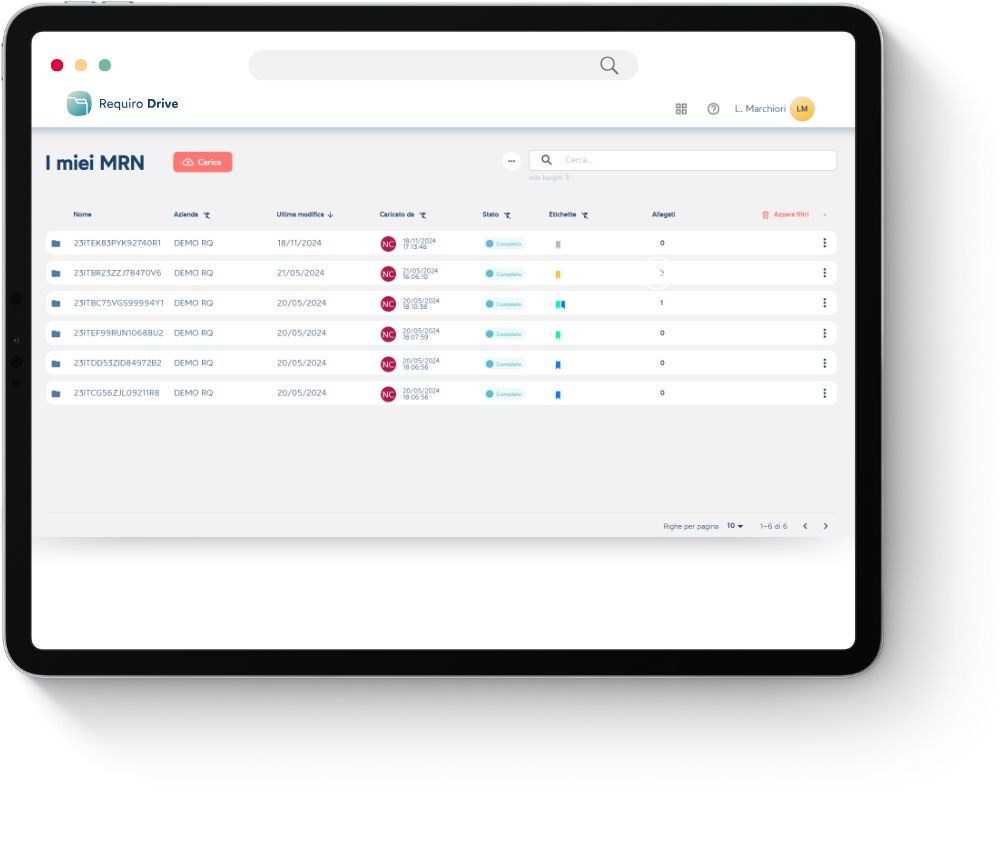Click the L. Marchiori avatar badge
Image resolution: width=1000 pixels, height=850 pixels.
point(801,109)
